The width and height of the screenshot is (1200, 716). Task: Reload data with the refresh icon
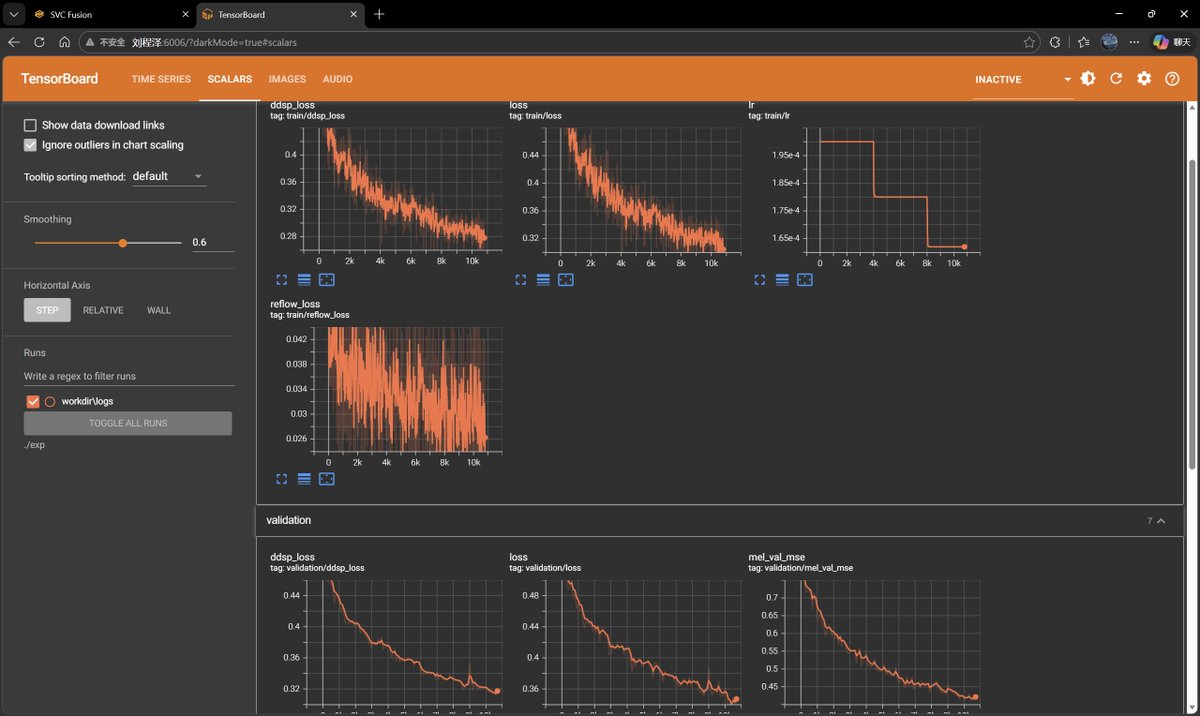tap(1116, 79)
